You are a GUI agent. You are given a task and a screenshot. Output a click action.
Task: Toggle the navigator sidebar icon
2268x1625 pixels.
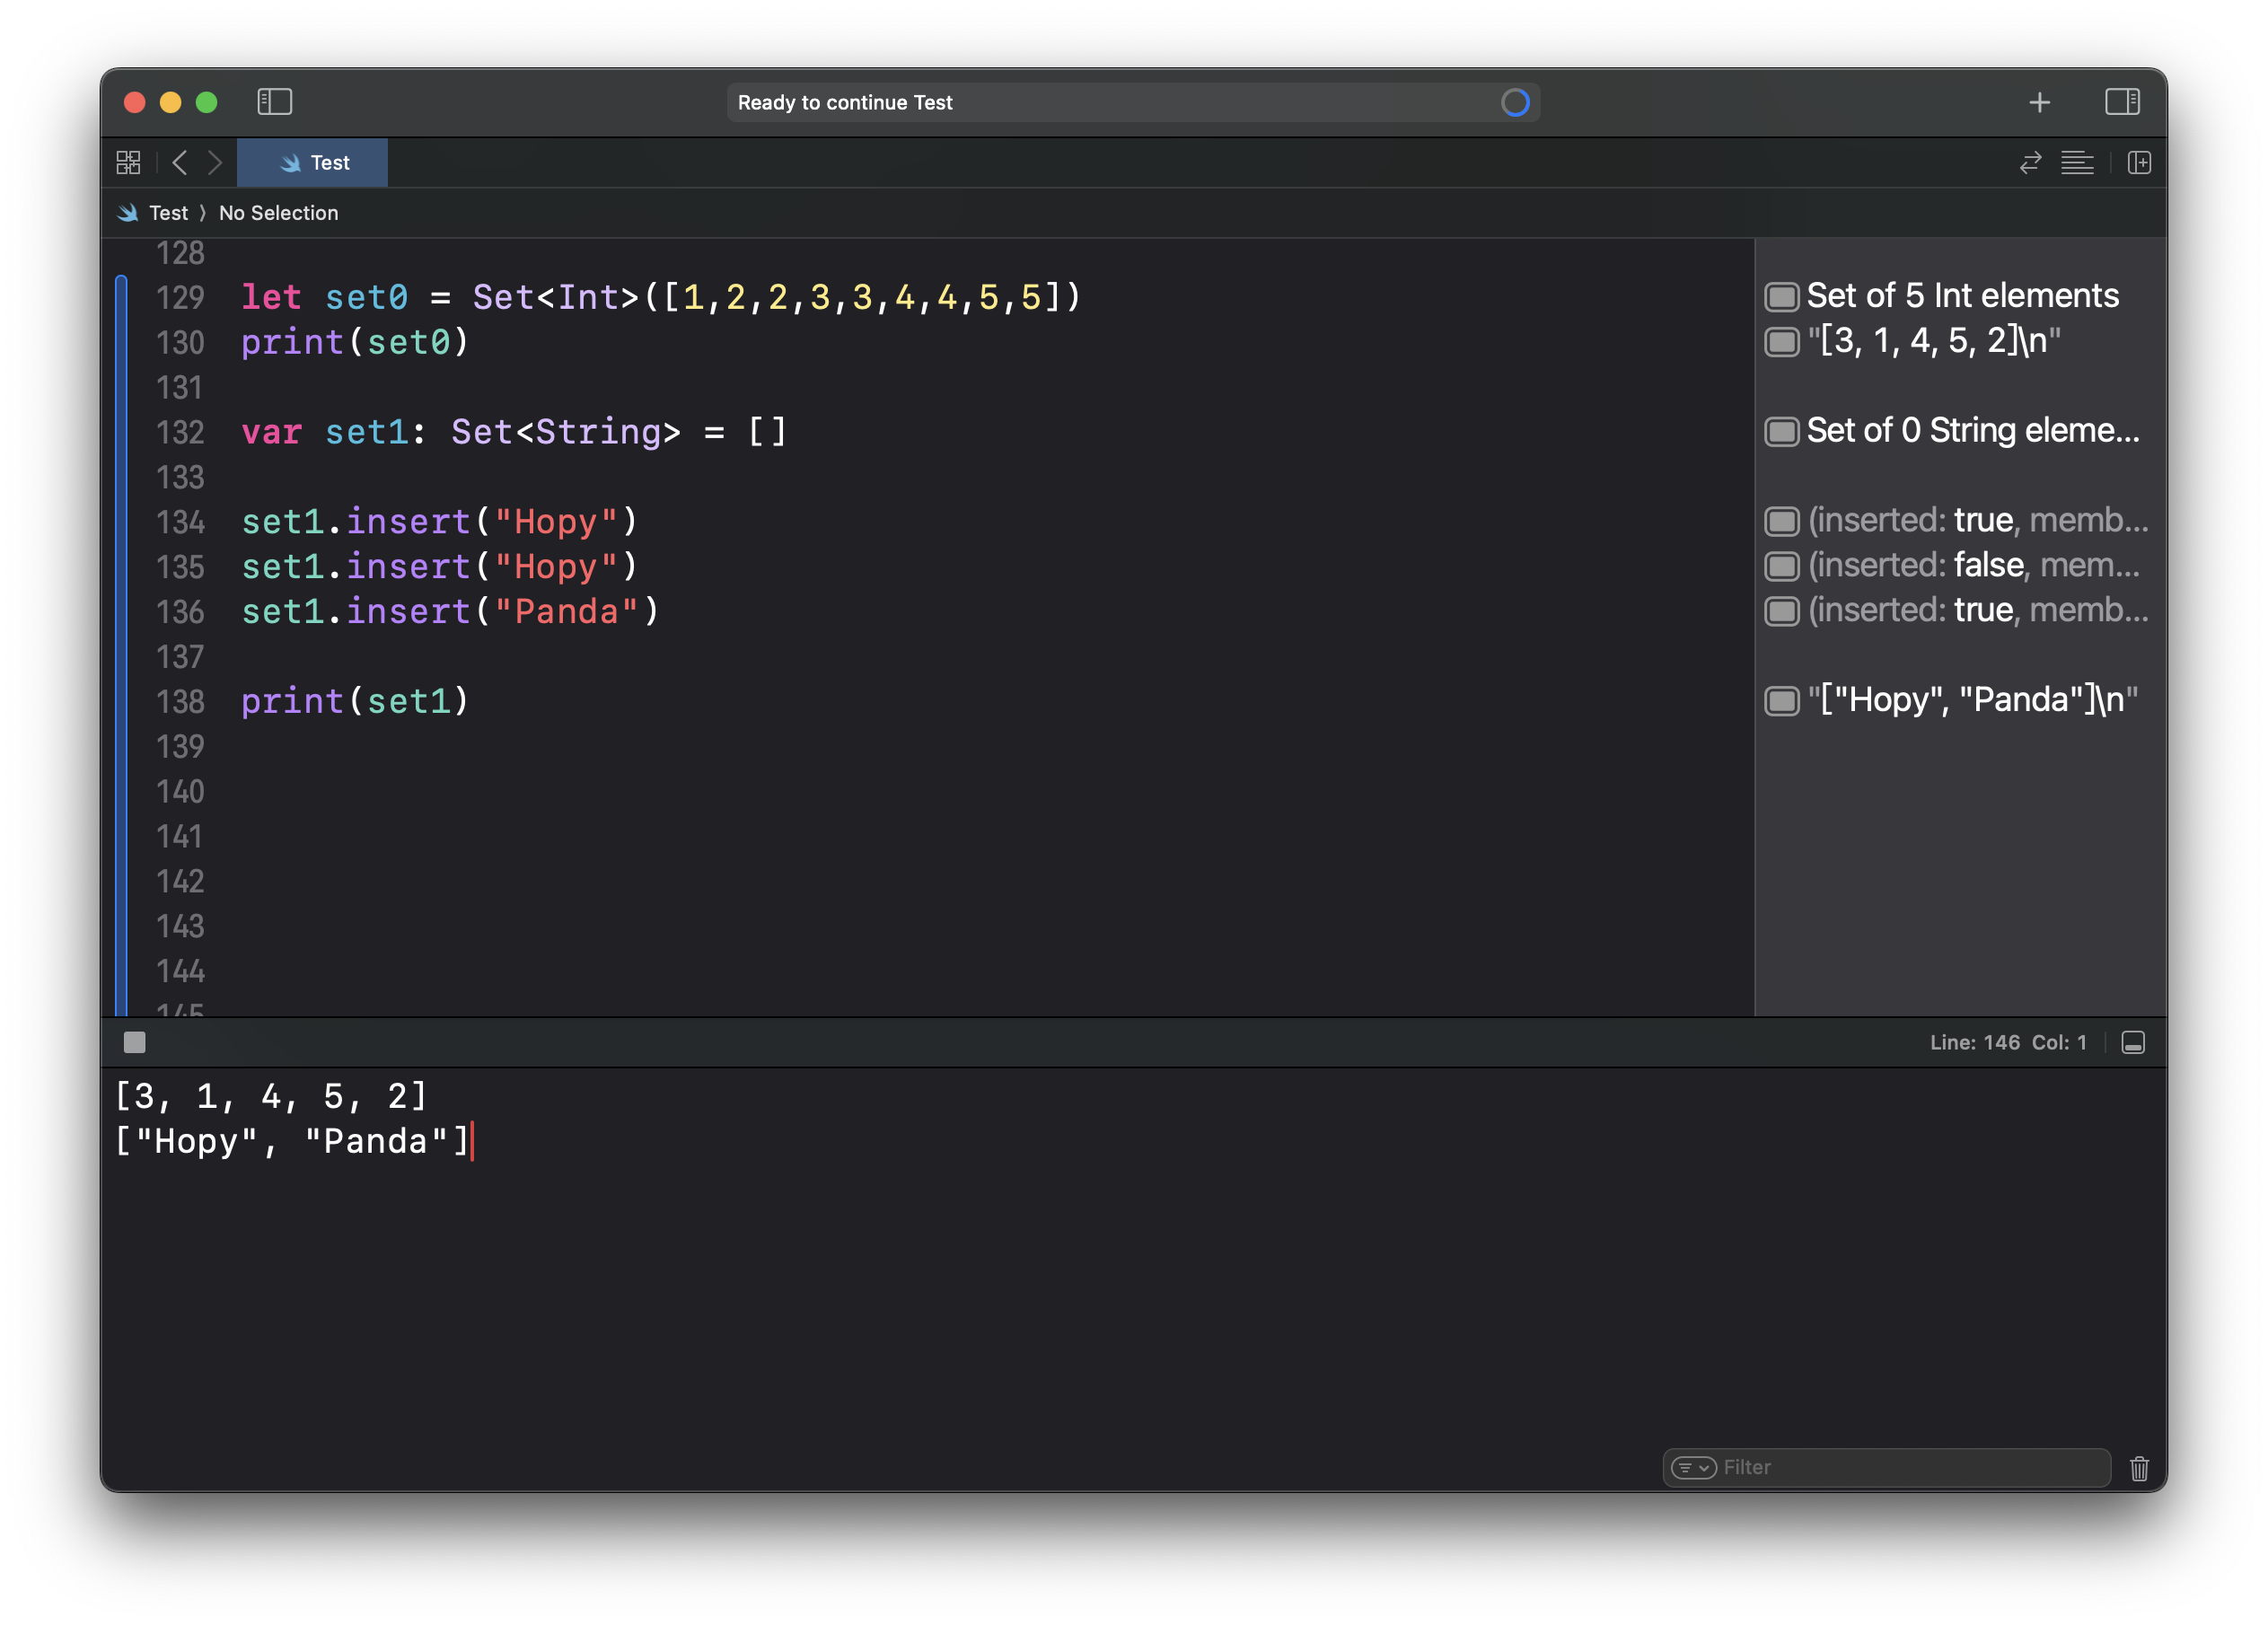point(274,102)
